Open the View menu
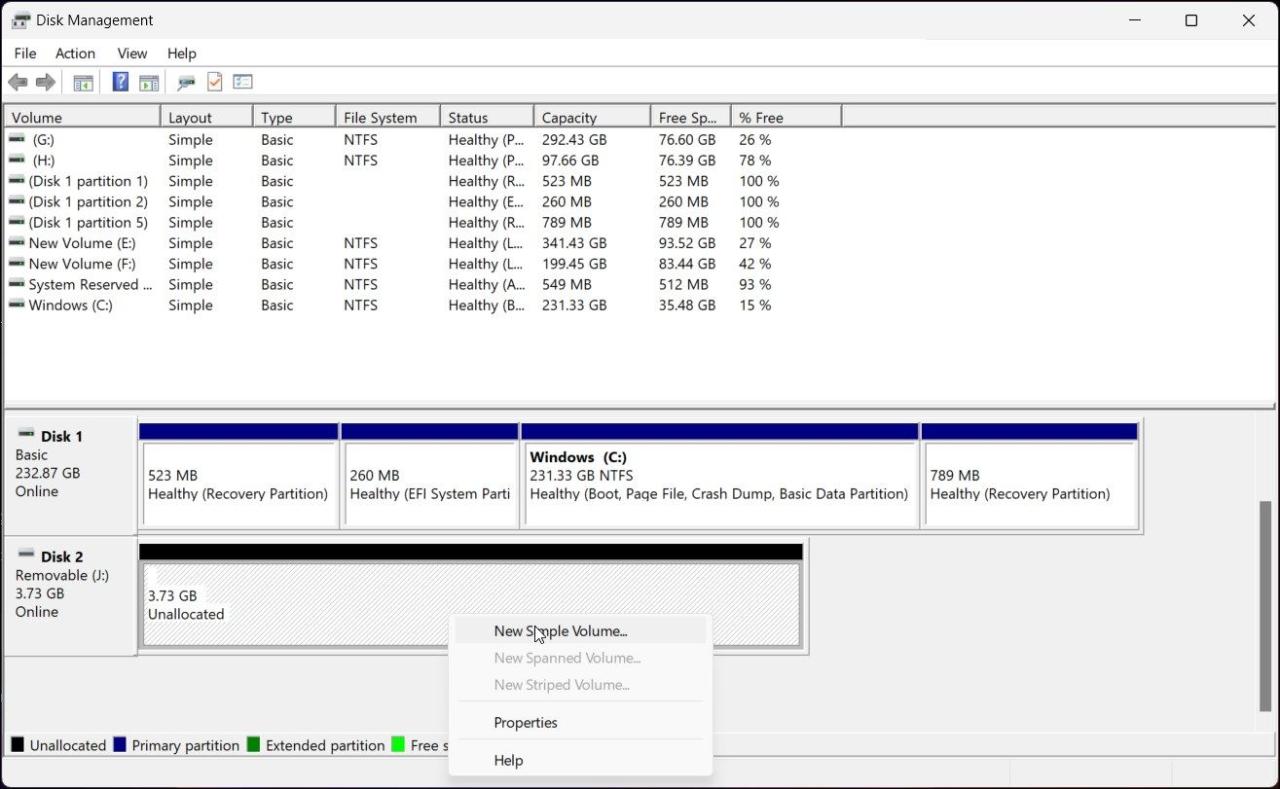Screen dimensions: 1280x789 132,53
